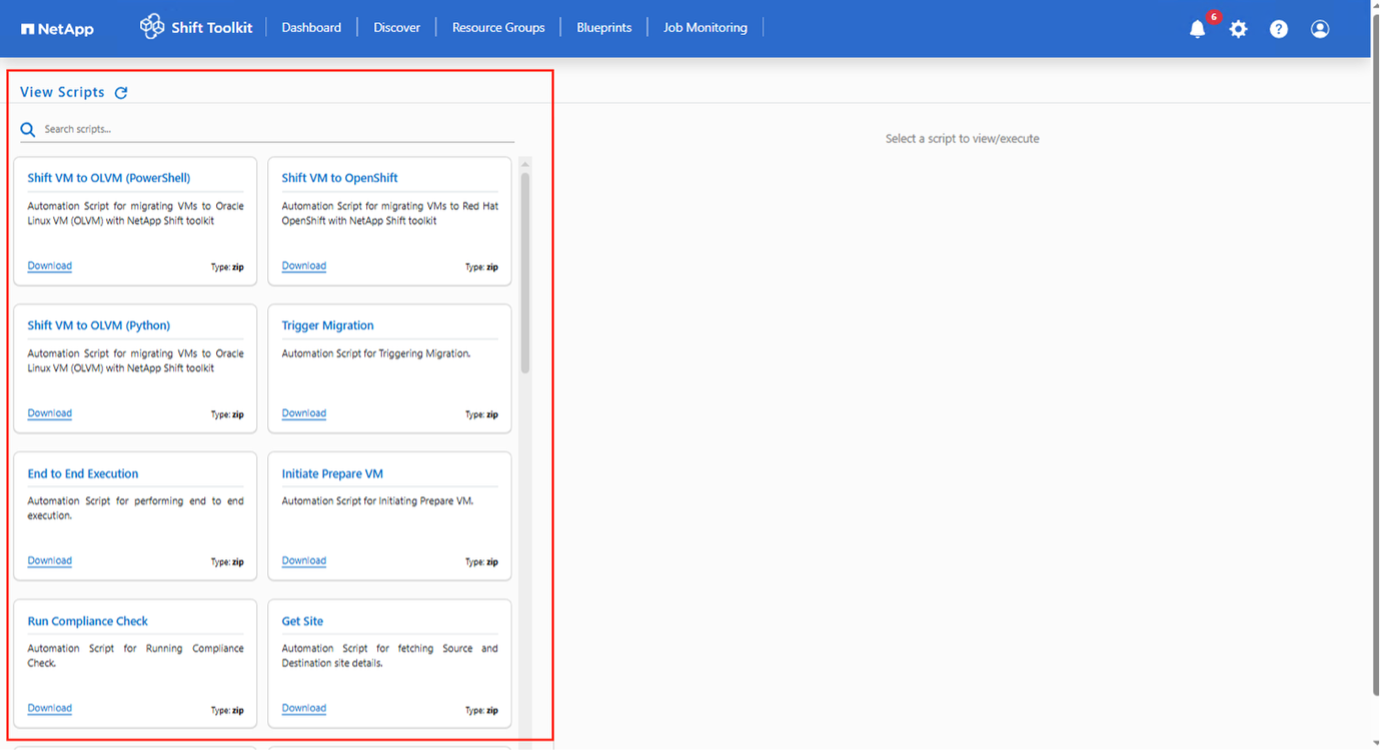Download Shift VM to OLVM (Python) script
Image resolution: width=1384 pixels, height=754 pixels.
(x=50, y=414)
